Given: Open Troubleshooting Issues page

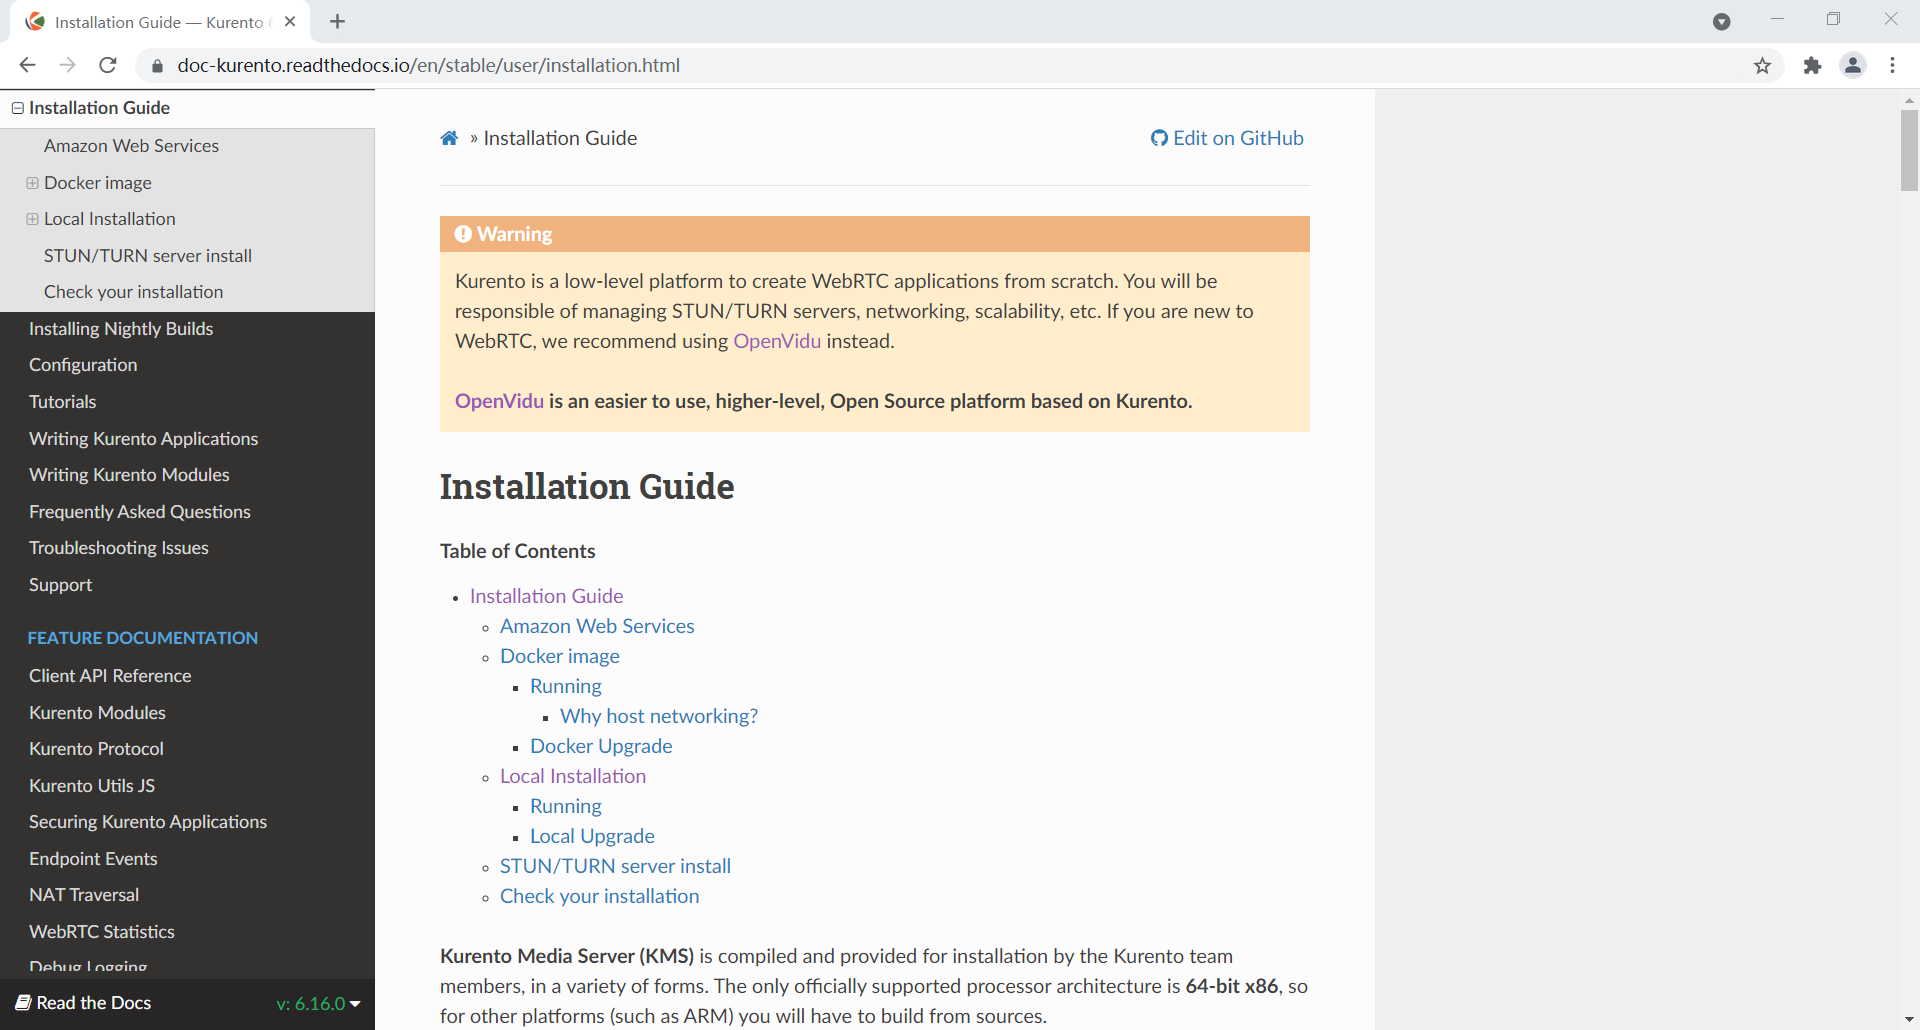Looking at the screenshot, I should (x=118, y=548).
